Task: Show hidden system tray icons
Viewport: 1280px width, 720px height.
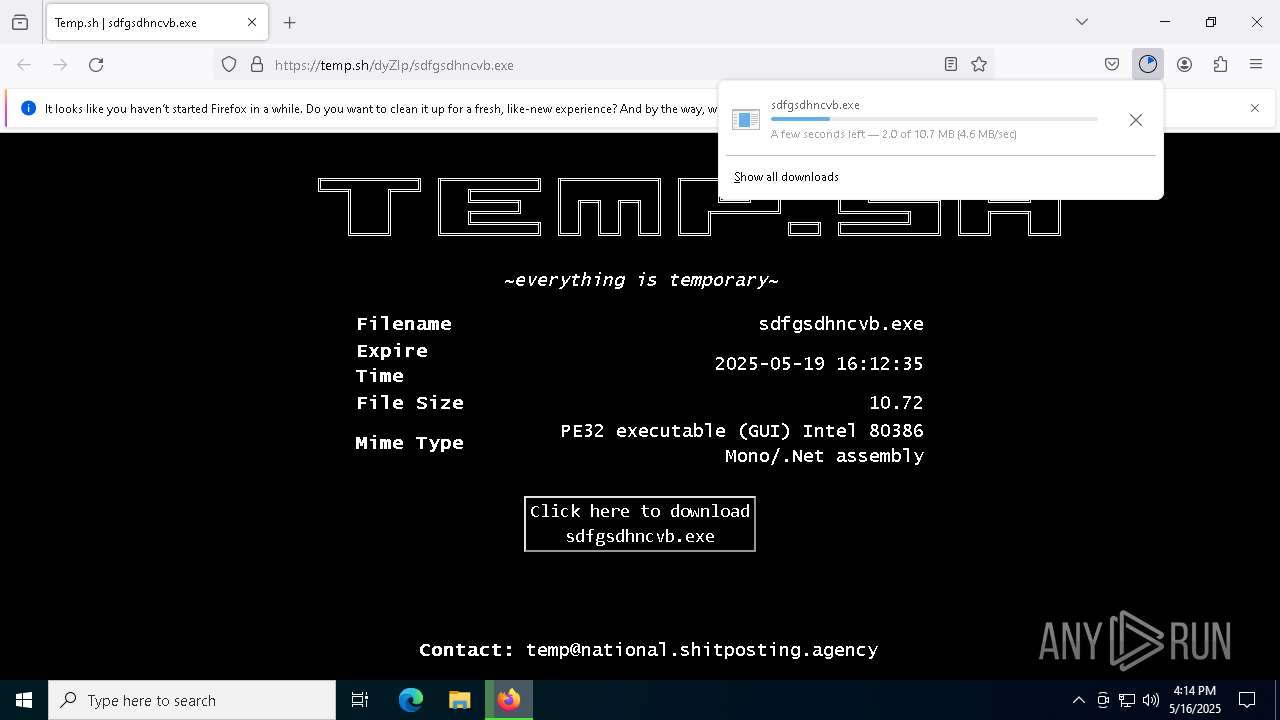Action: 1078,700
